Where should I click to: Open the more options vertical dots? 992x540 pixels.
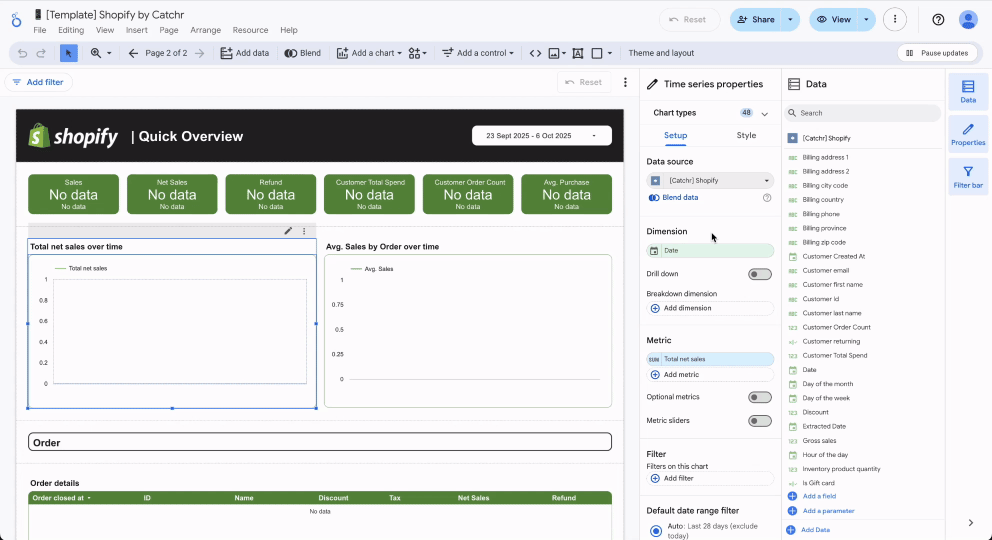pyautogui.click(x=895, y=20)
